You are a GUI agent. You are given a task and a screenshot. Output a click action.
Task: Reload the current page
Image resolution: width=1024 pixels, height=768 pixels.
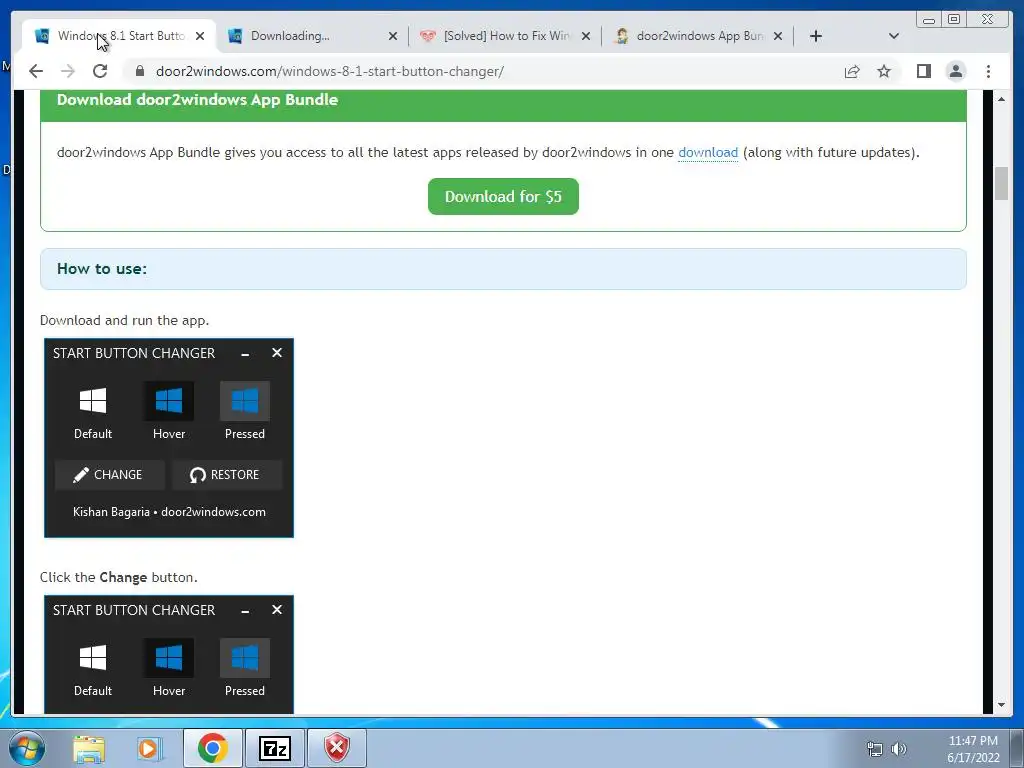[x=100, y=71]
